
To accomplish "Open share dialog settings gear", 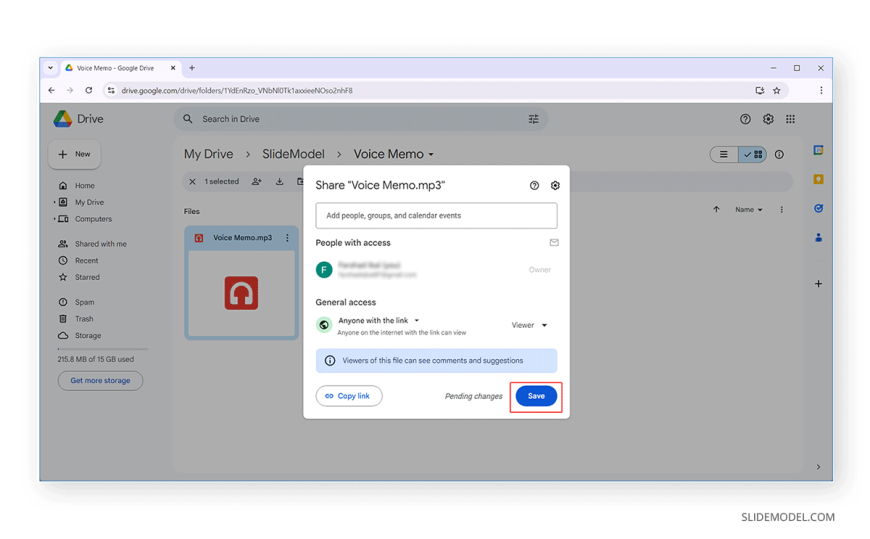I will (x=555, y=185).
